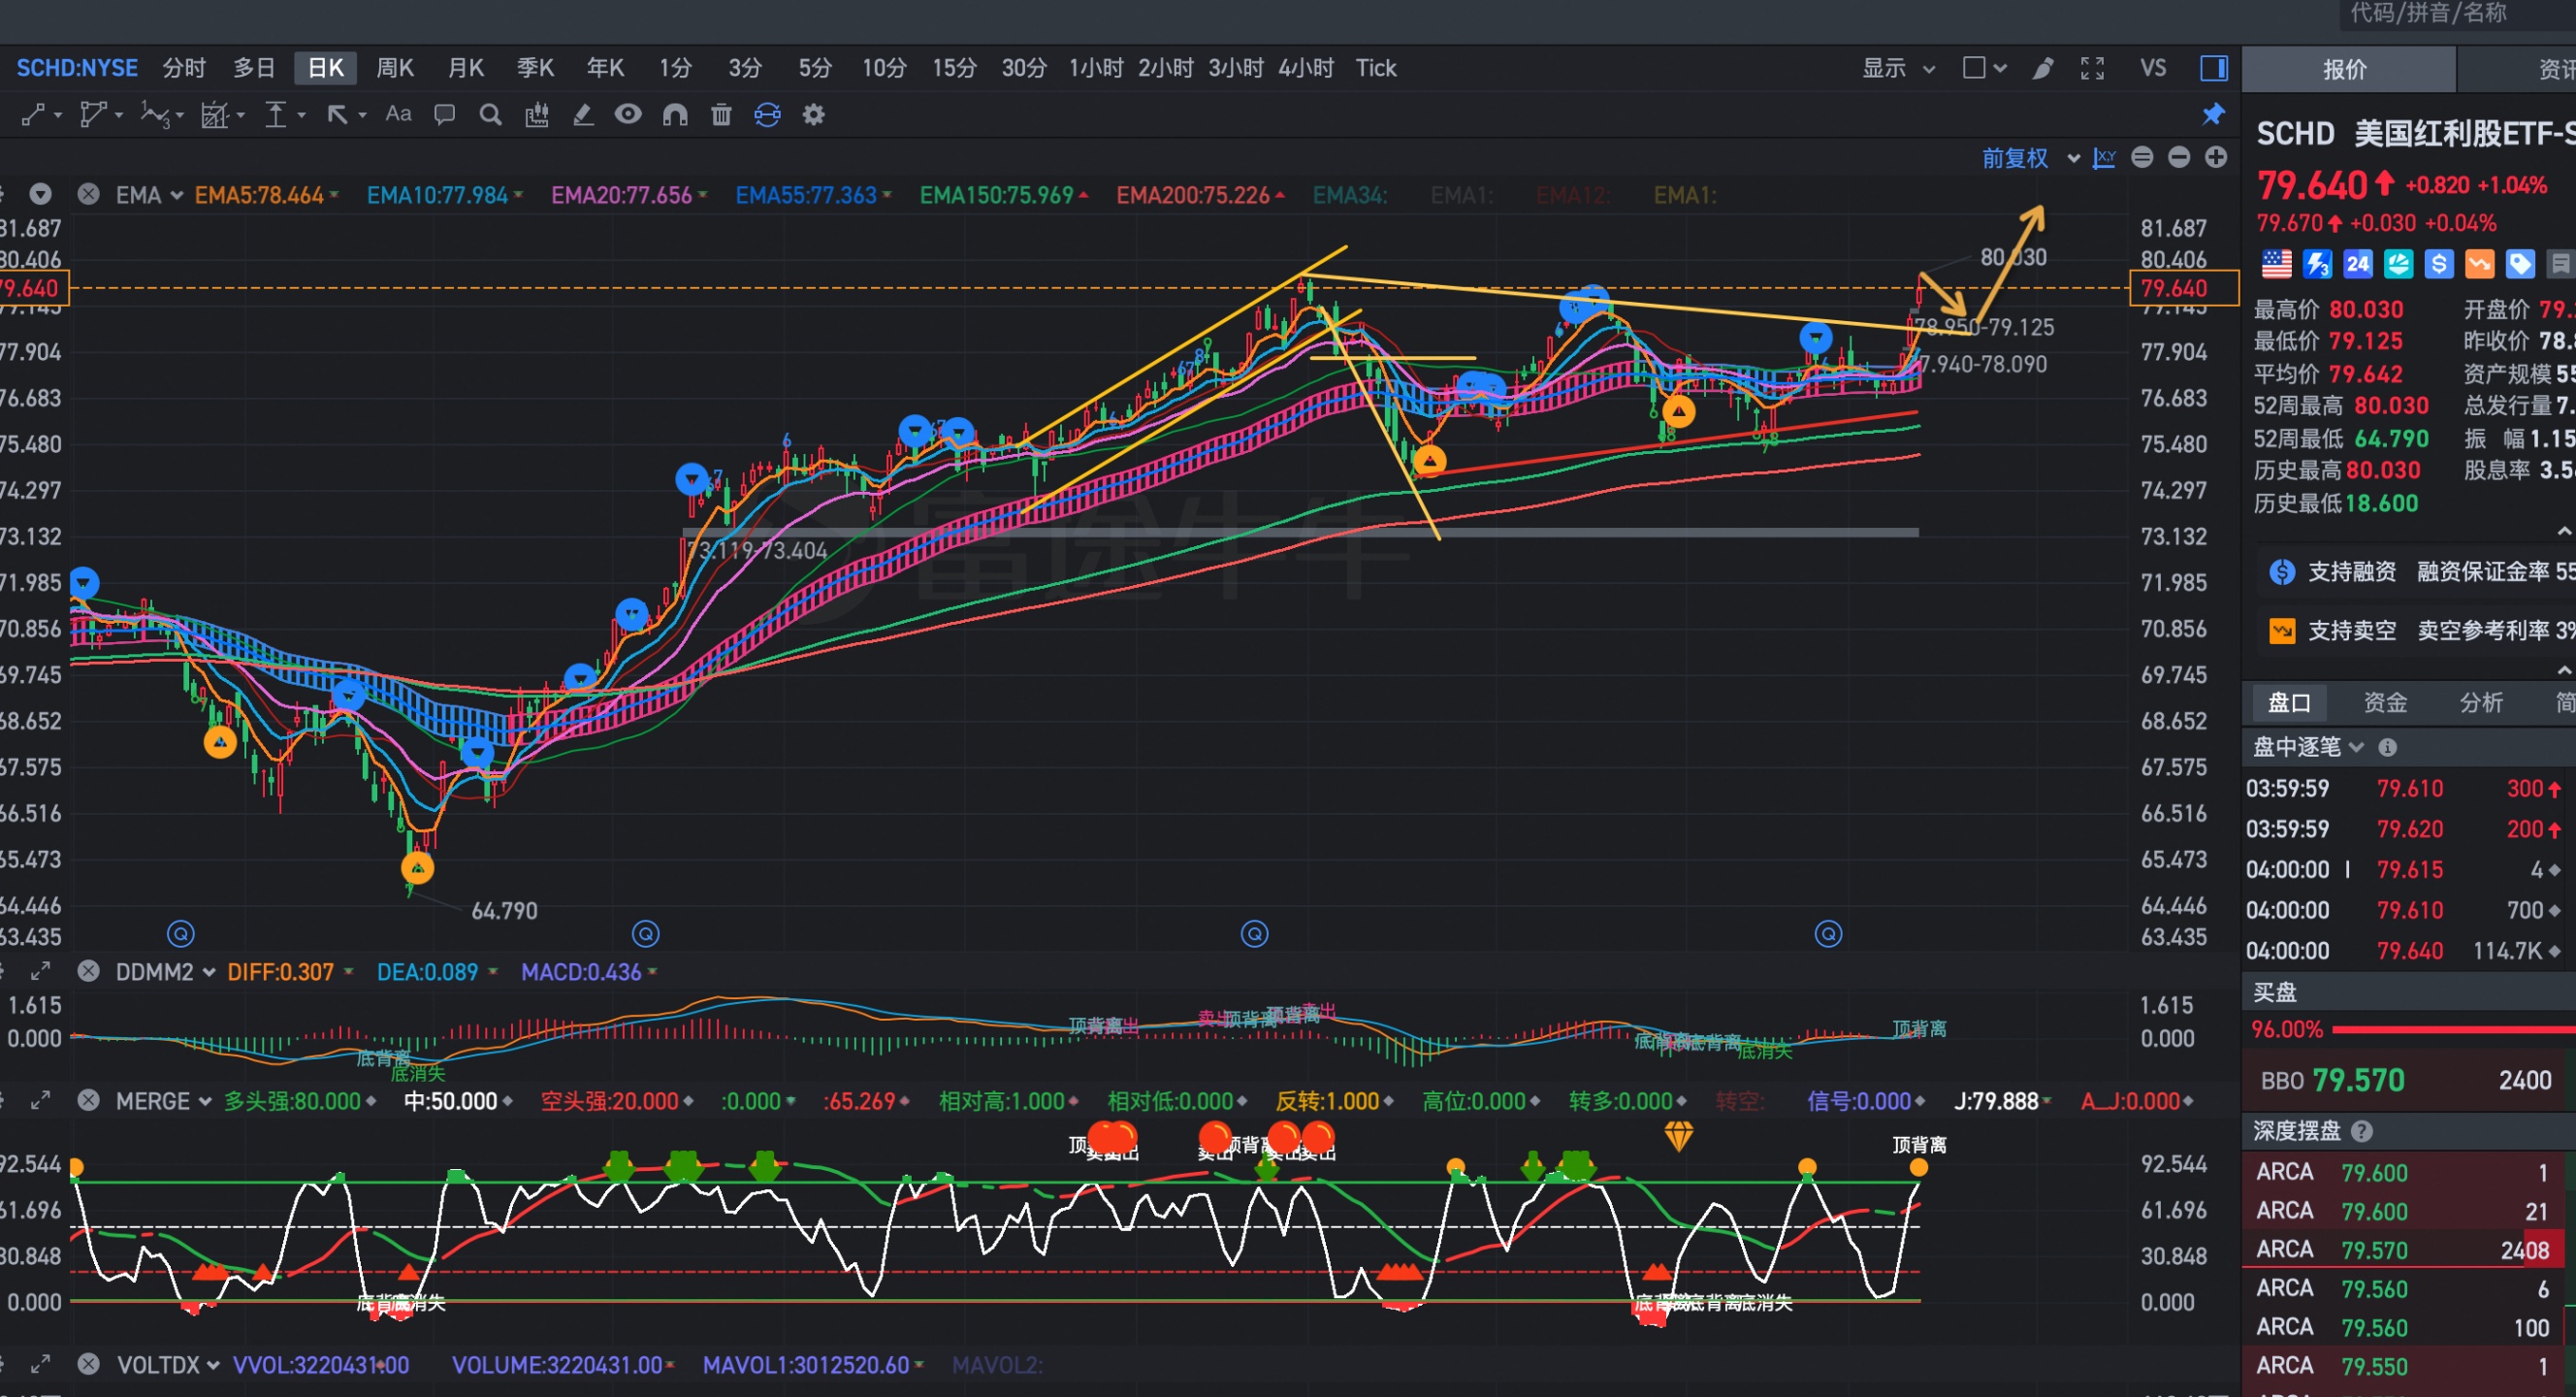Click the zoom-in plus chart button
The height and width of the screenshot is (1397, 2576).
click(x=2216, y=158)
